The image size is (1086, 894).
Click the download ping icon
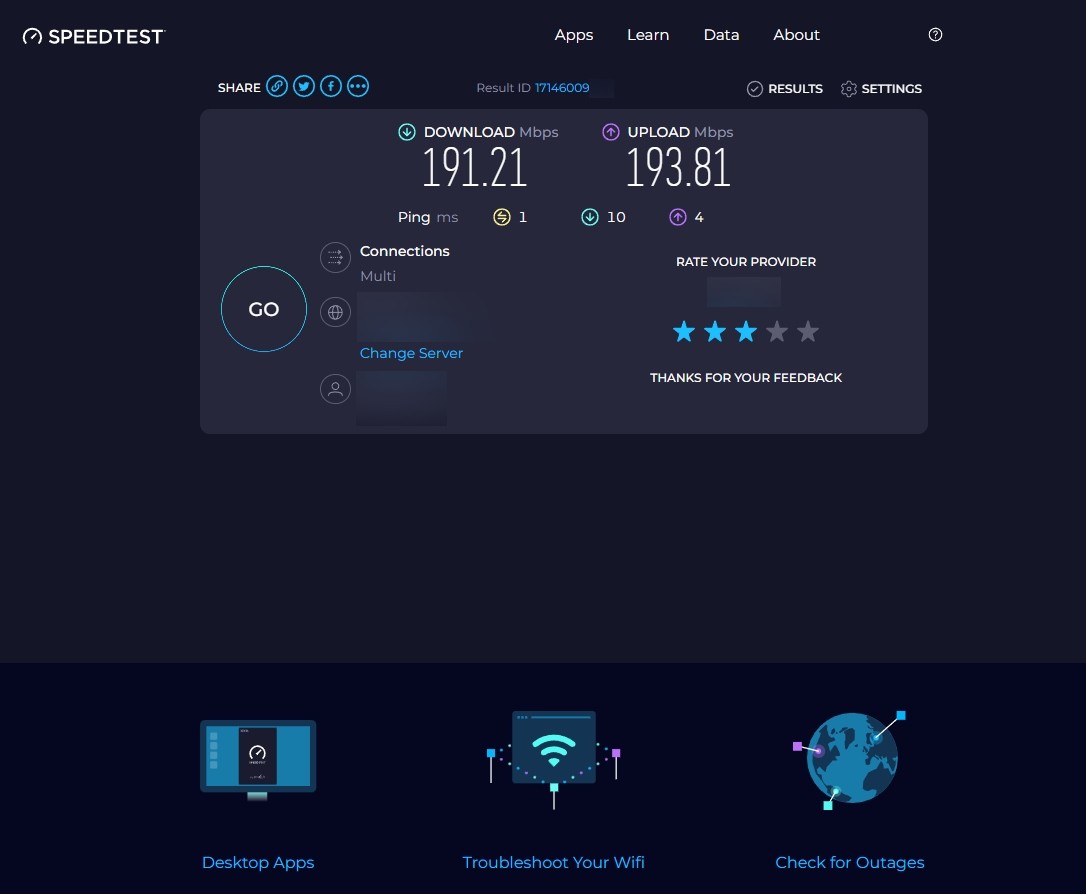pyautogui.click(x=589, y=217)
